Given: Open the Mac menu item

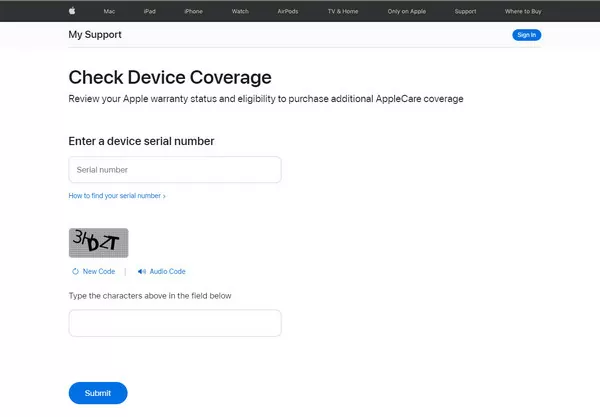Looking at the screenshot, I should (x=109, y=11).
